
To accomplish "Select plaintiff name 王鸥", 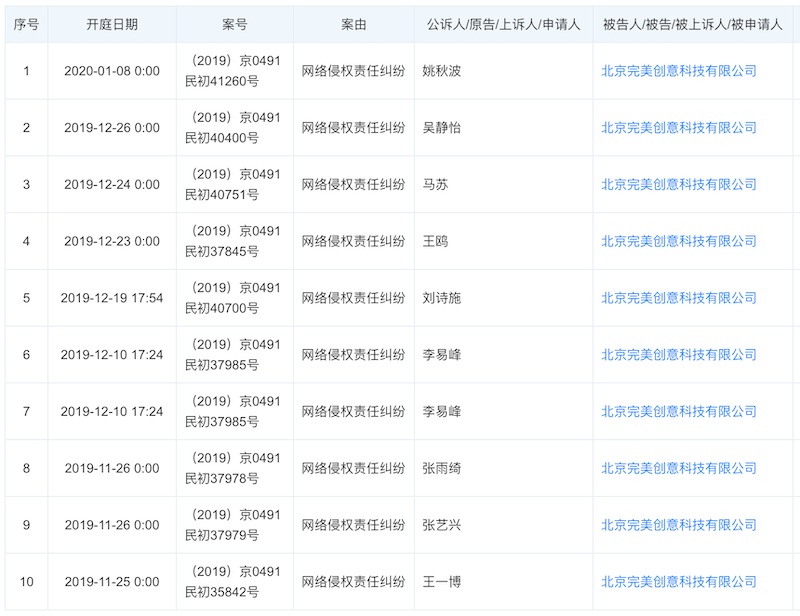I will pyautogui.click(x=436, y=241).
